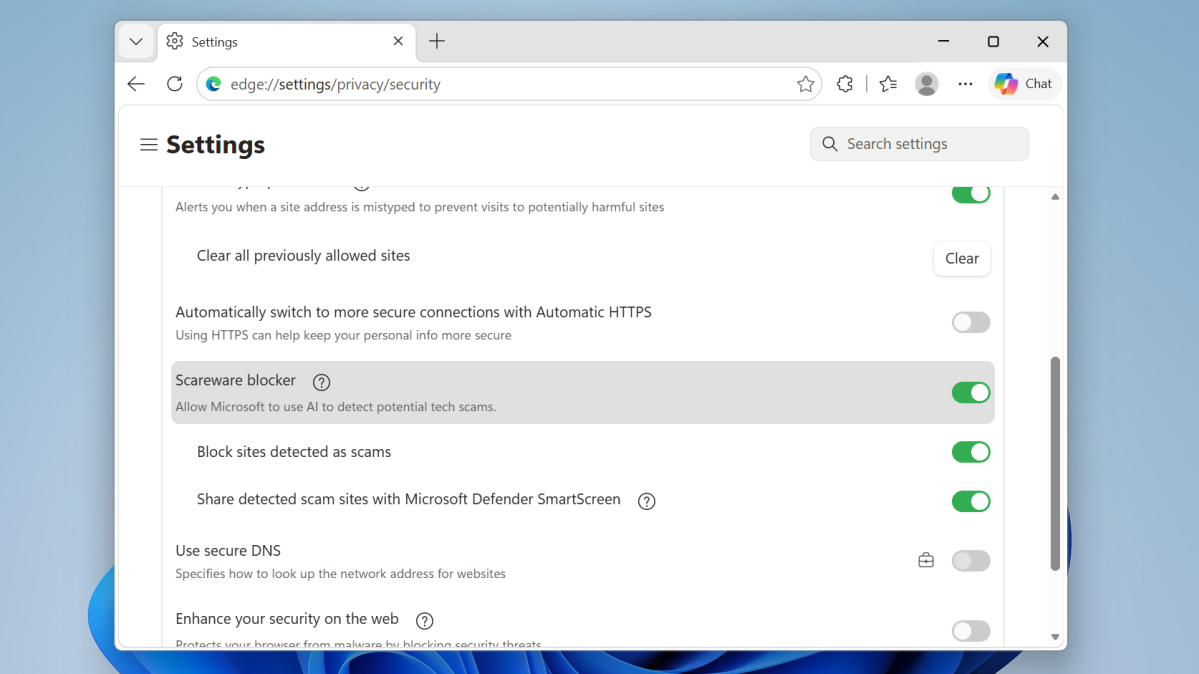
Task: Open the tab actions chevron menu
Action: (x=136, y=41)
